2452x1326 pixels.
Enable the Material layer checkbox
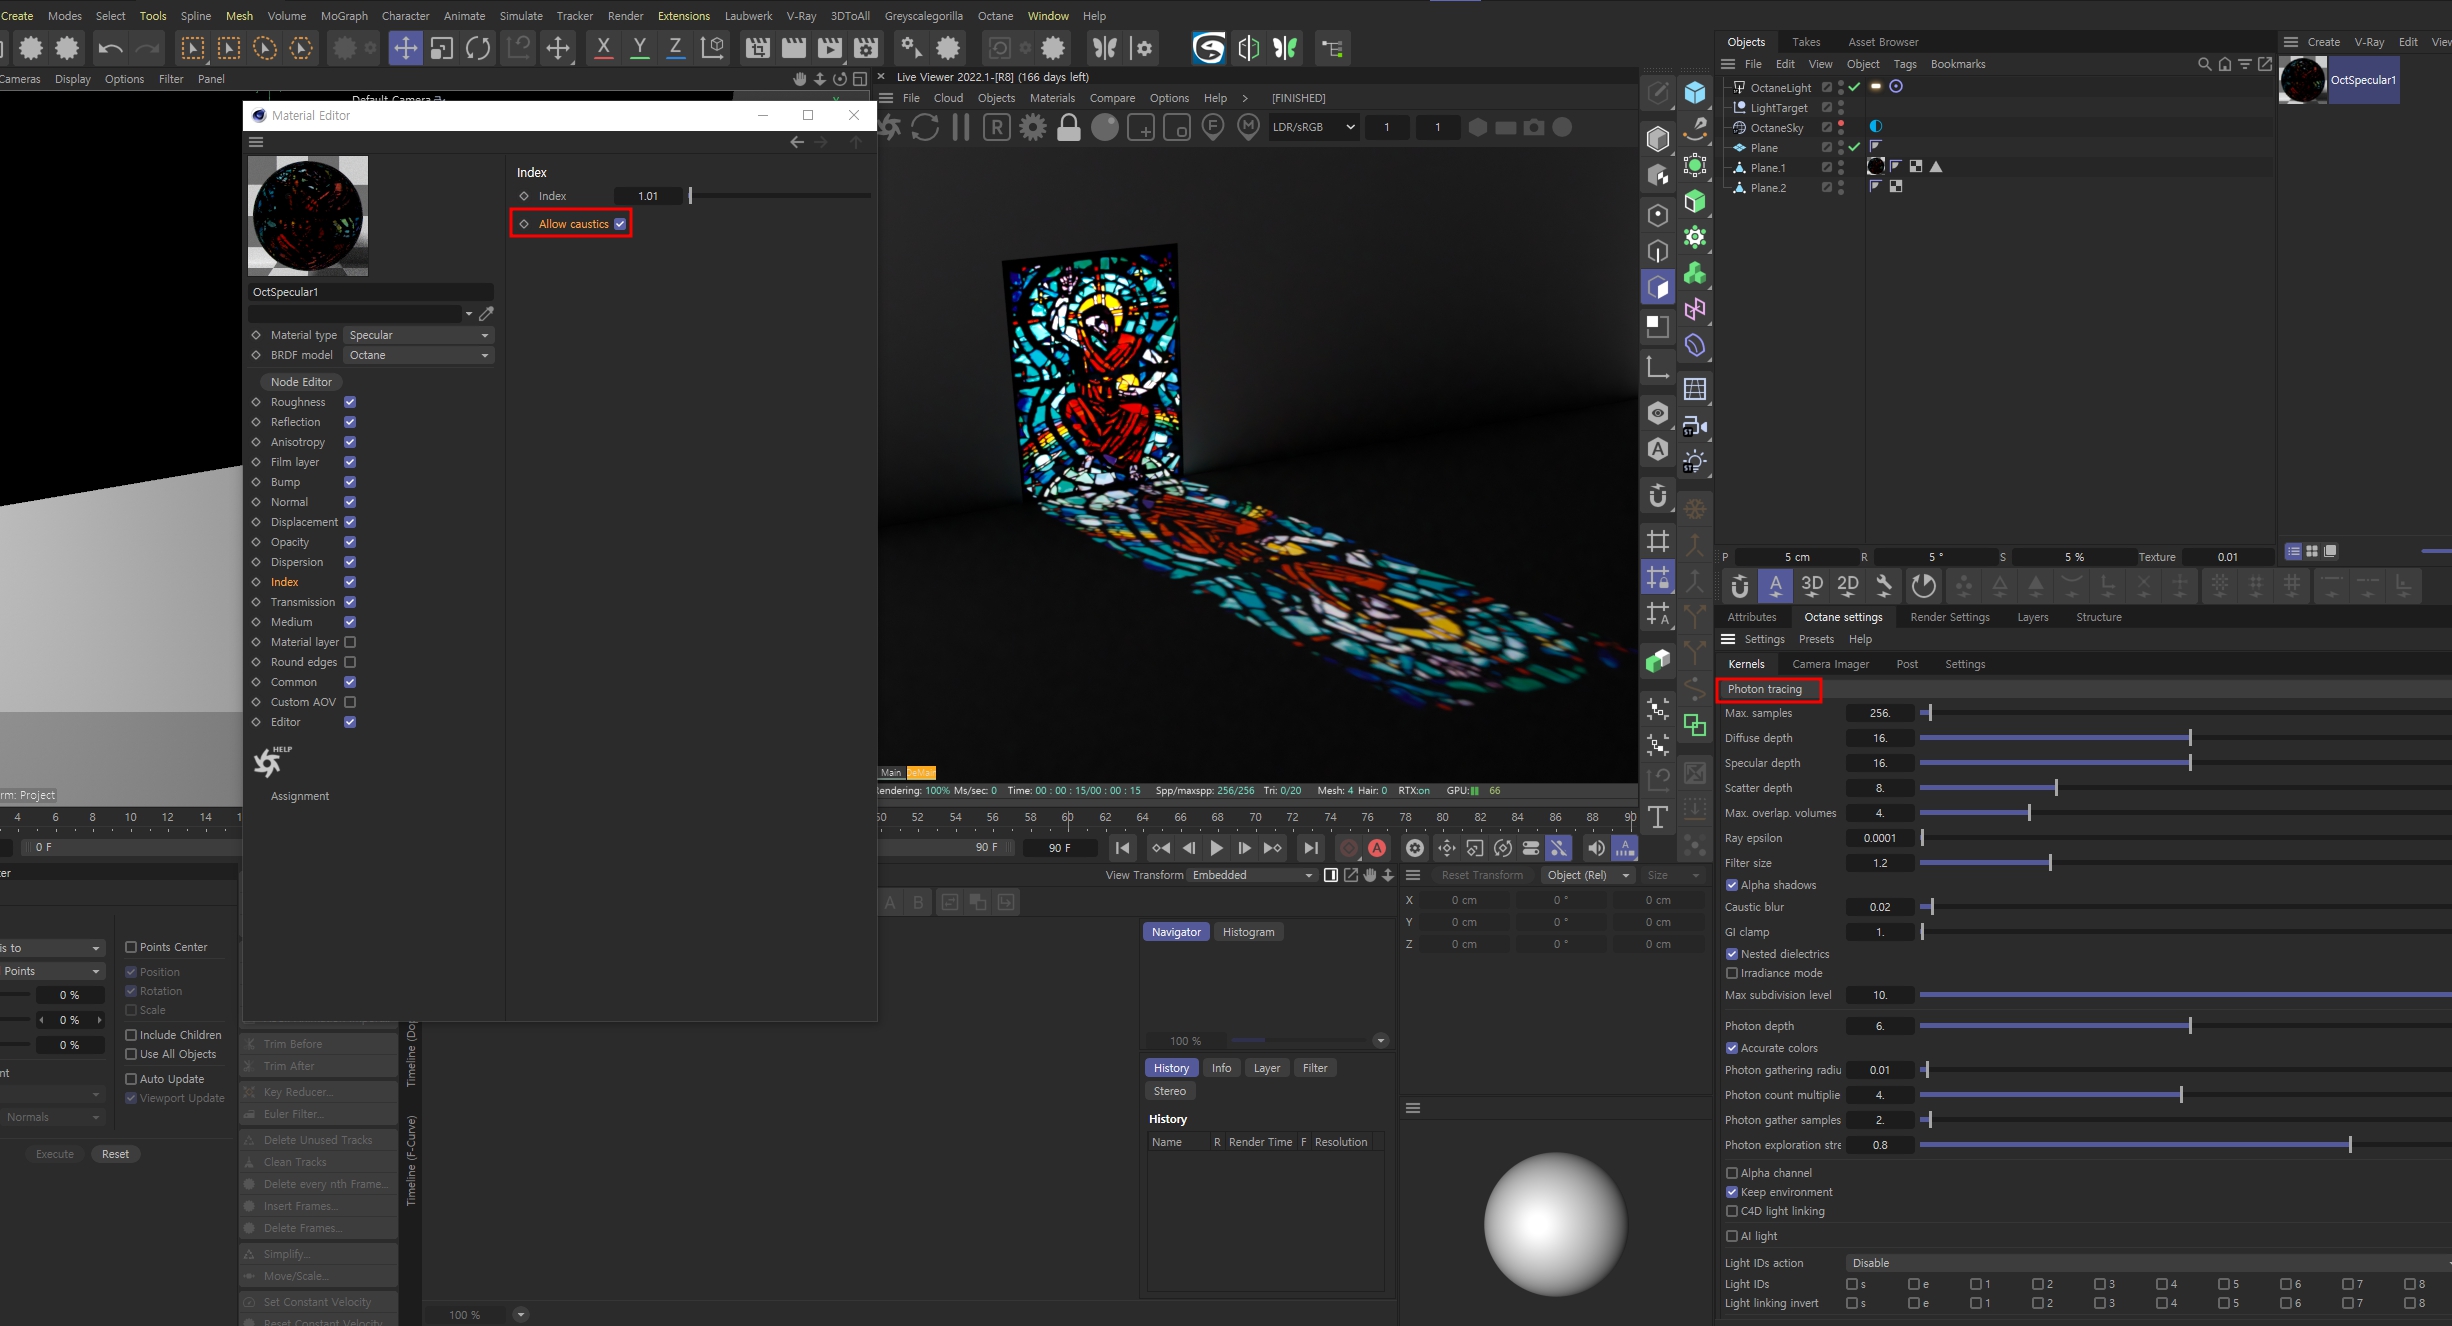click(x=350, y=642)
